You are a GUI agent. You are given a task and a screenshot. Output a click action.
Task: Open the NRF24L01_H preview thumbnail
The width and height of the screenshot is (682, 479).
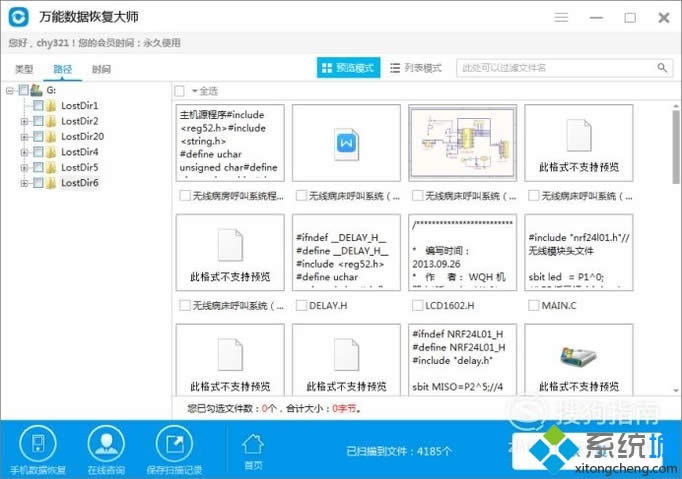pyautogui.click(x=462, y=359)
